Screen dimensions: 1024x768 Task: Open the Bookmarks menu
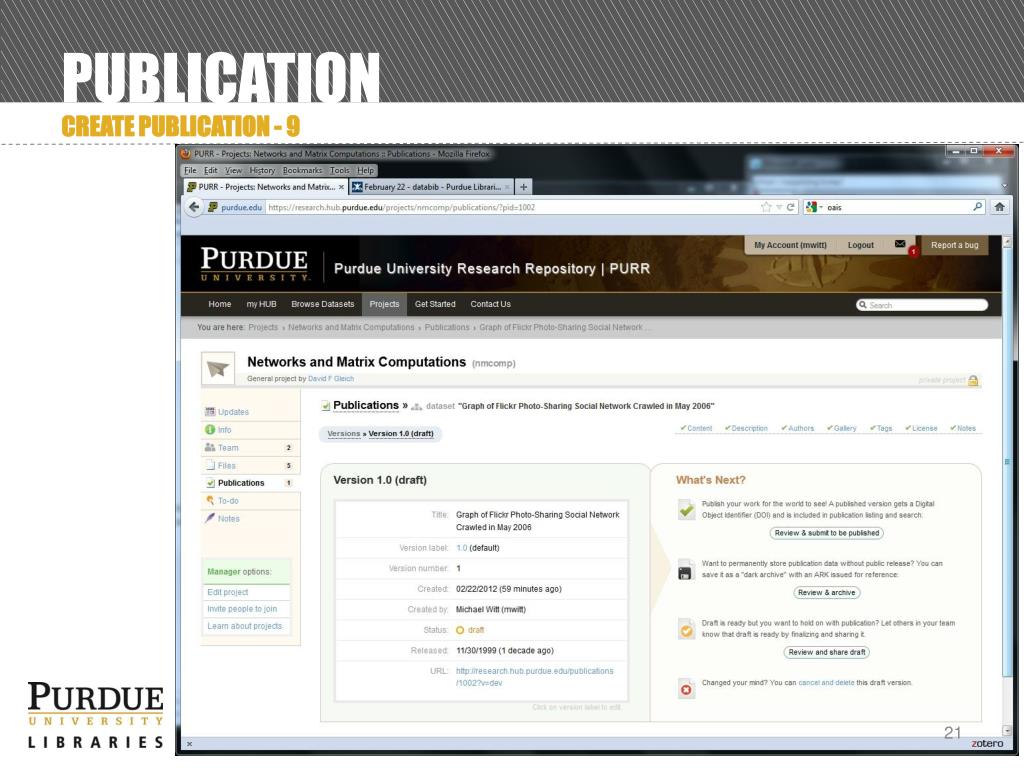point(302,170)
